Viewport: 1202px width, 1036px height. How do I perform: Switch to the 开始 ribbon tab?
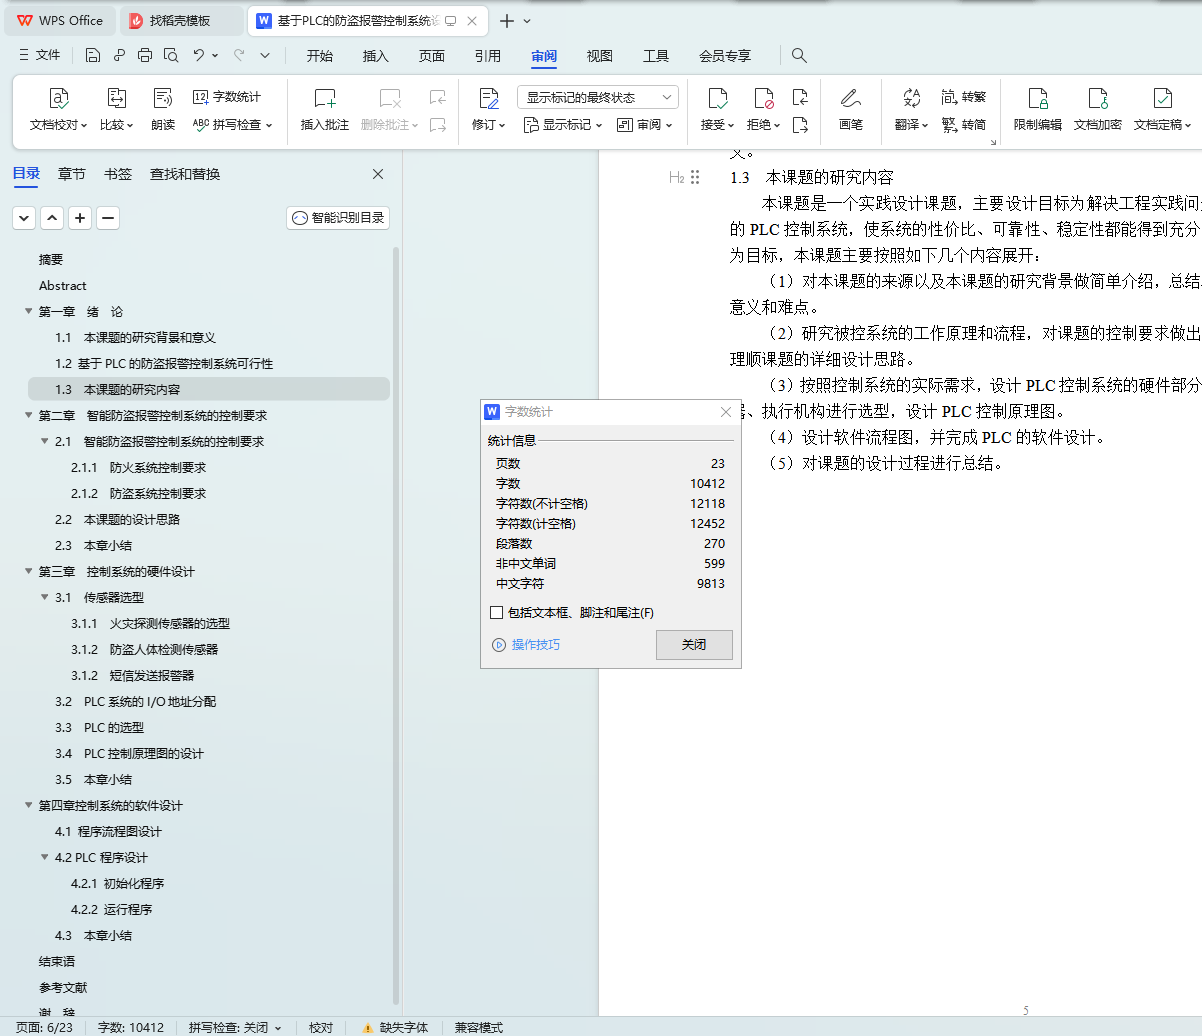320,56
